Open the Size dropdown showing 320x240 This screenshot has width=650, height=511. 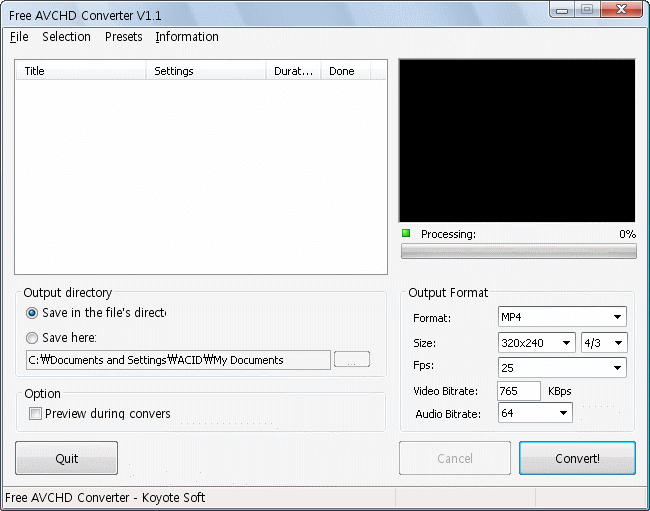(536, 343)
